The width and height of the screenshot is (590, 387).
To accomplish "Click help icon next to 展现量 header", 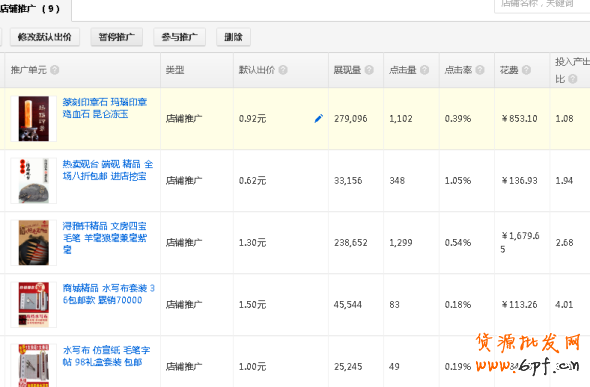I will [369, 70].
